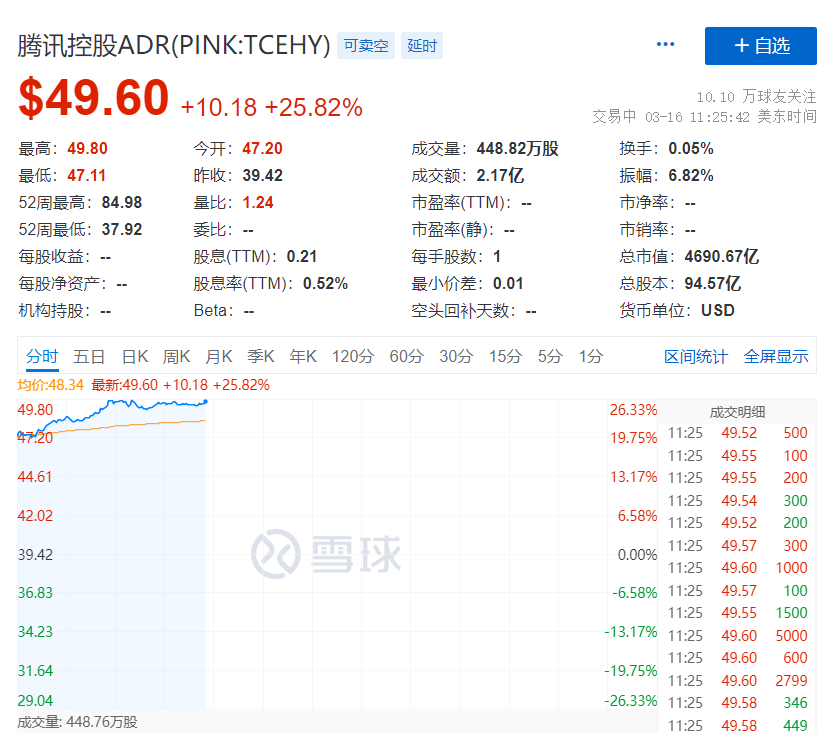Screen dimensions: 827x733
Task: Click the trade row 49.55 with volume 1500
Action: pos(737,613)
